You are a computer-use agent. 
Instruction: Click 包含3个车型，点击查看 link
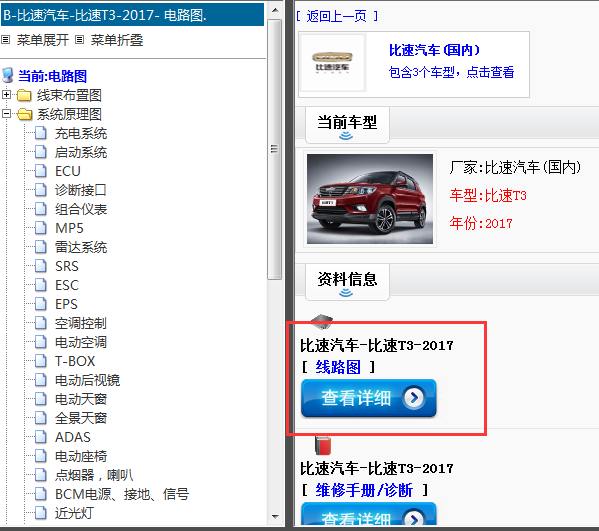(x=451, y=72)
